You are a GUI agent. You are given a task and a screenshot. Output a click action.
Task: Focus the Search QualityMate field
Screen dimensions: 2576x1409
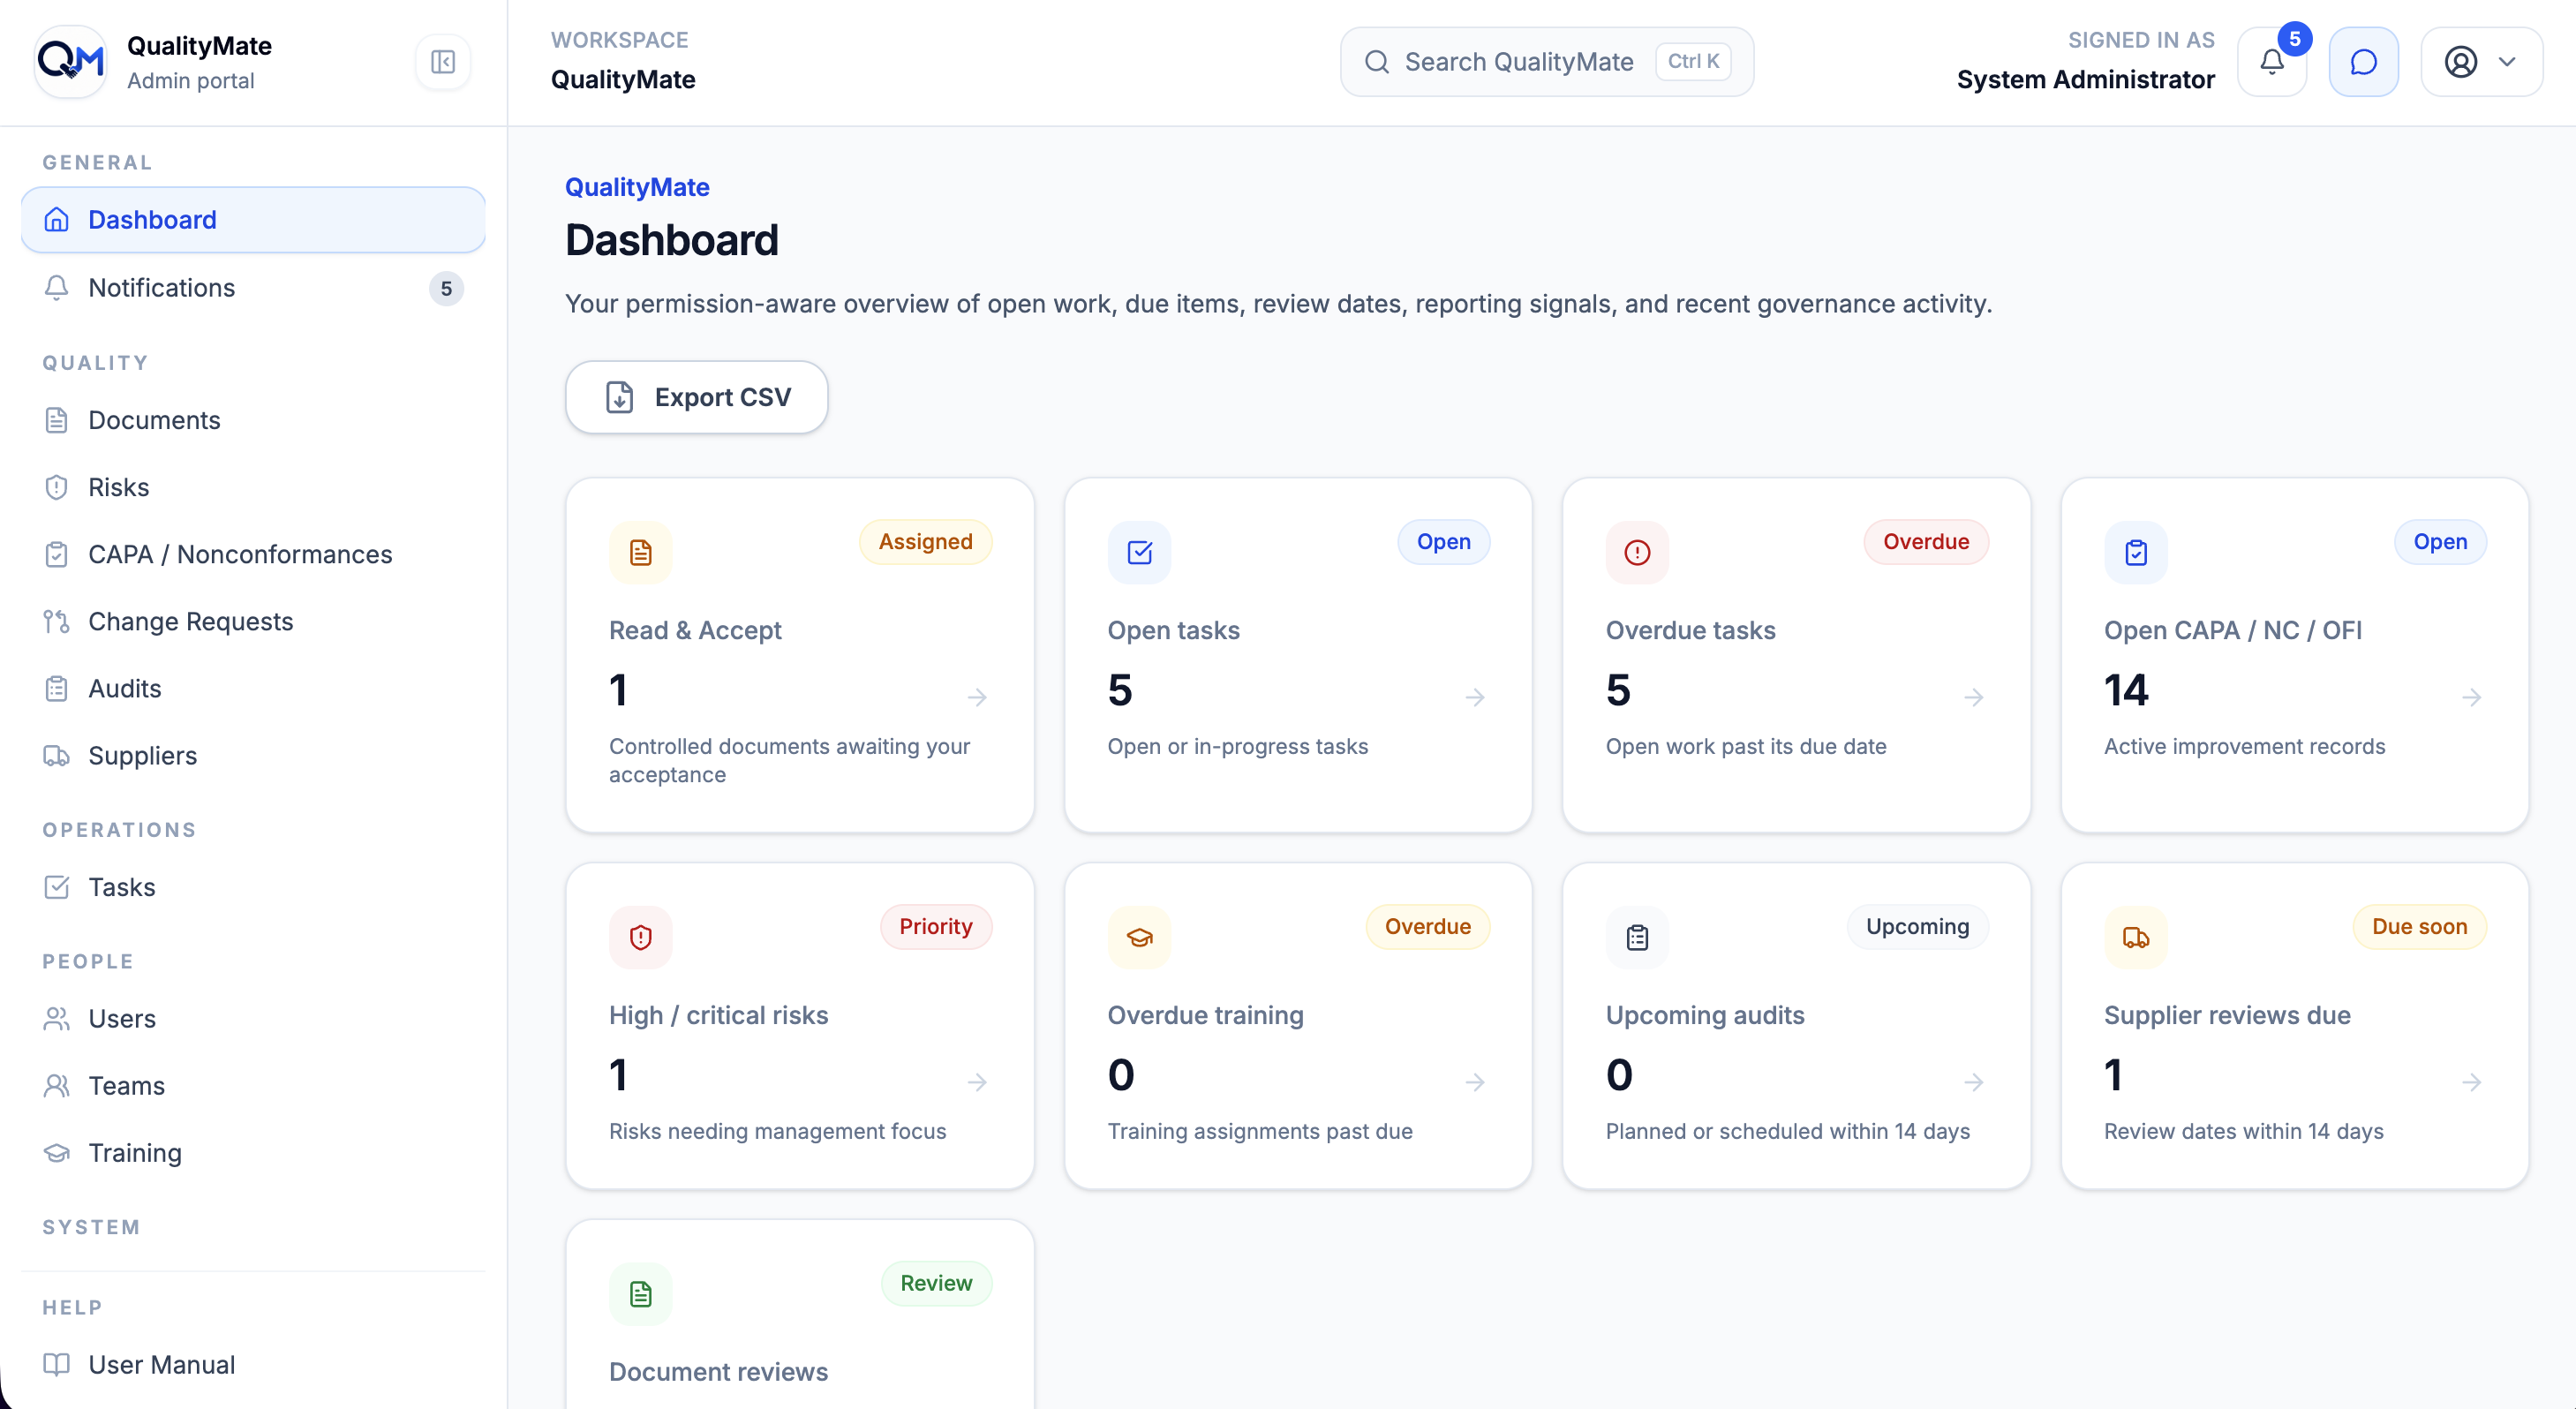click(1546, 62)
